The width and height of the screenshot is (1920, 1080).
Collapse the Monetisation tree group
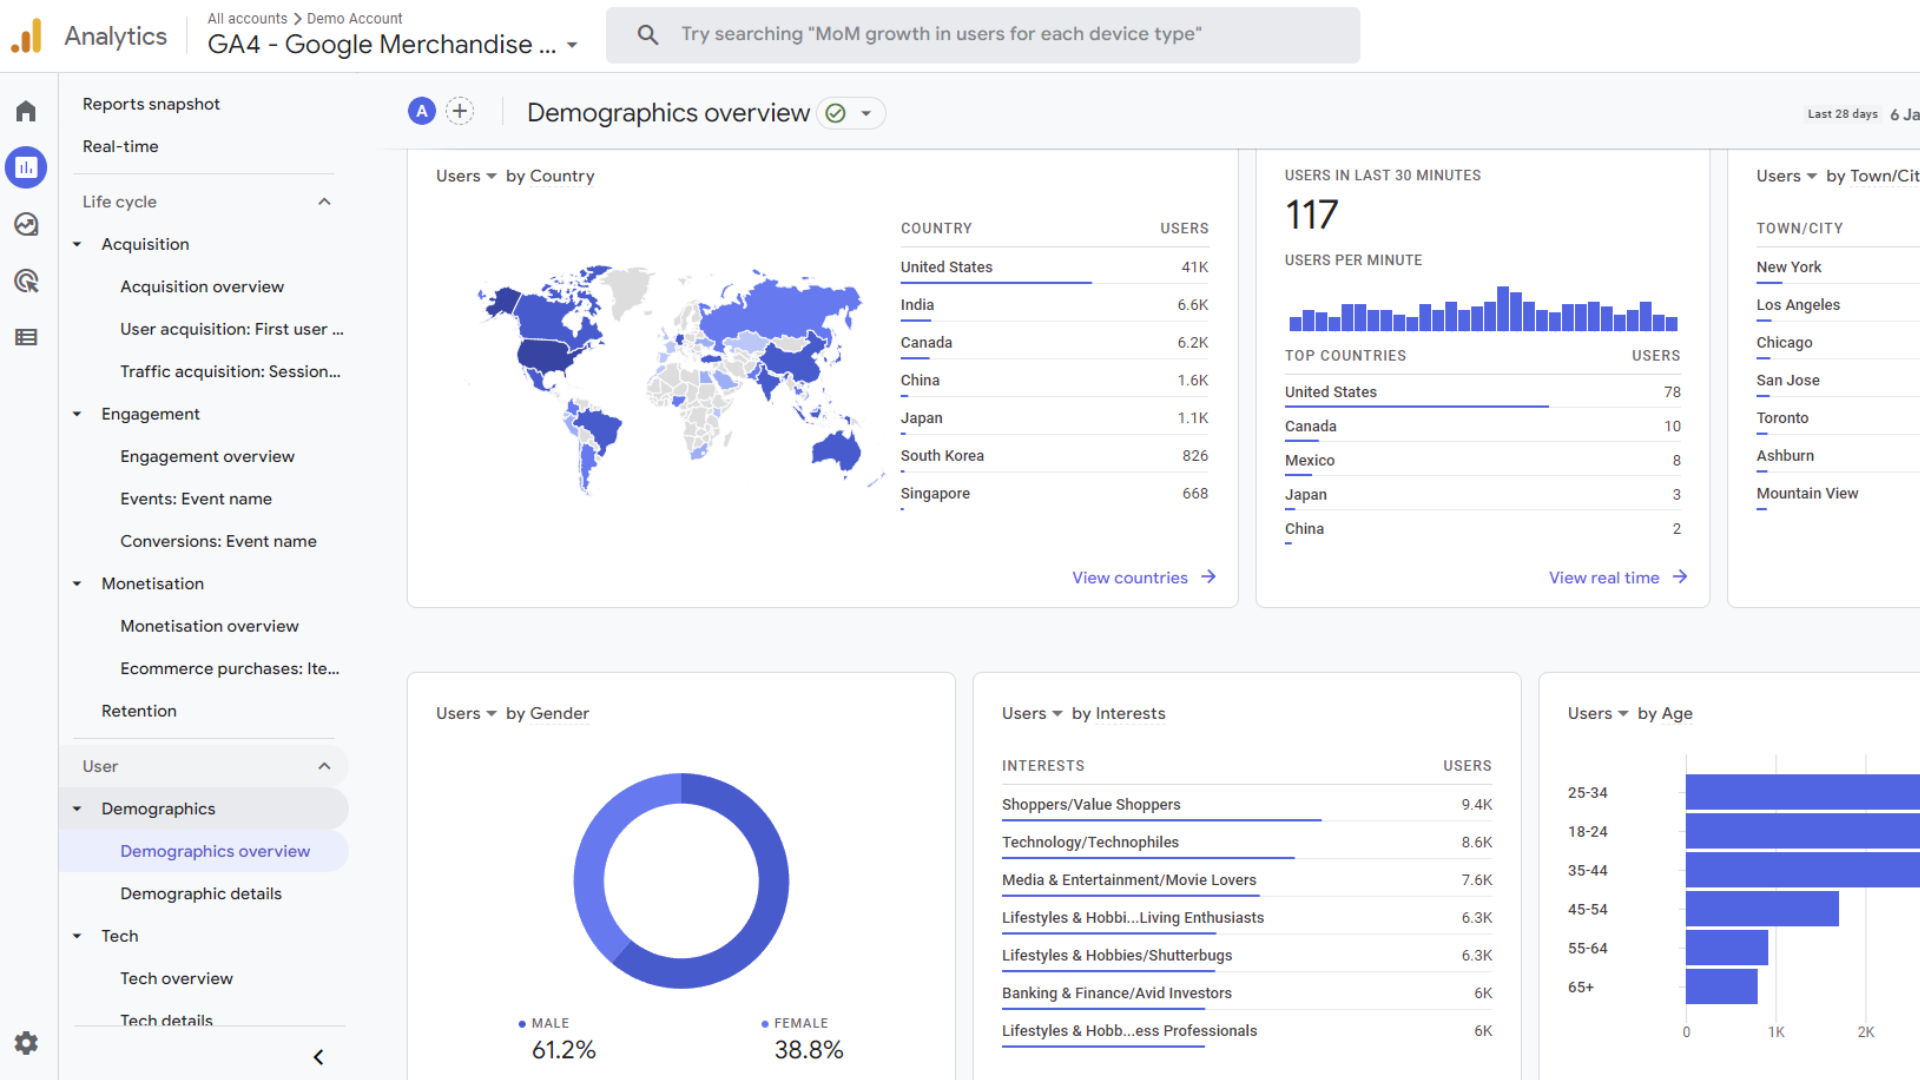[x=77, y=583]
